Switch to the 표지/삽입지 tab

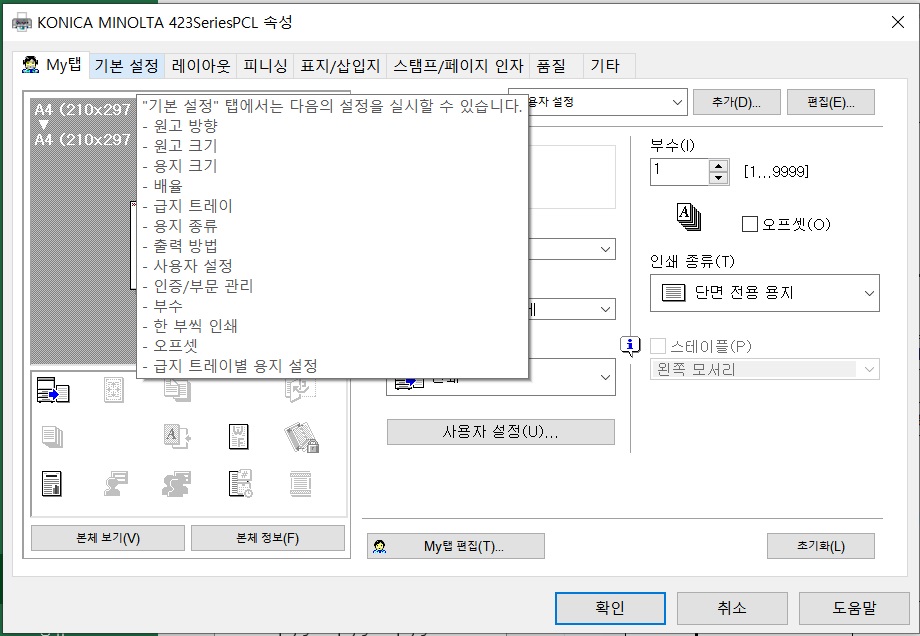click(340, 66)
